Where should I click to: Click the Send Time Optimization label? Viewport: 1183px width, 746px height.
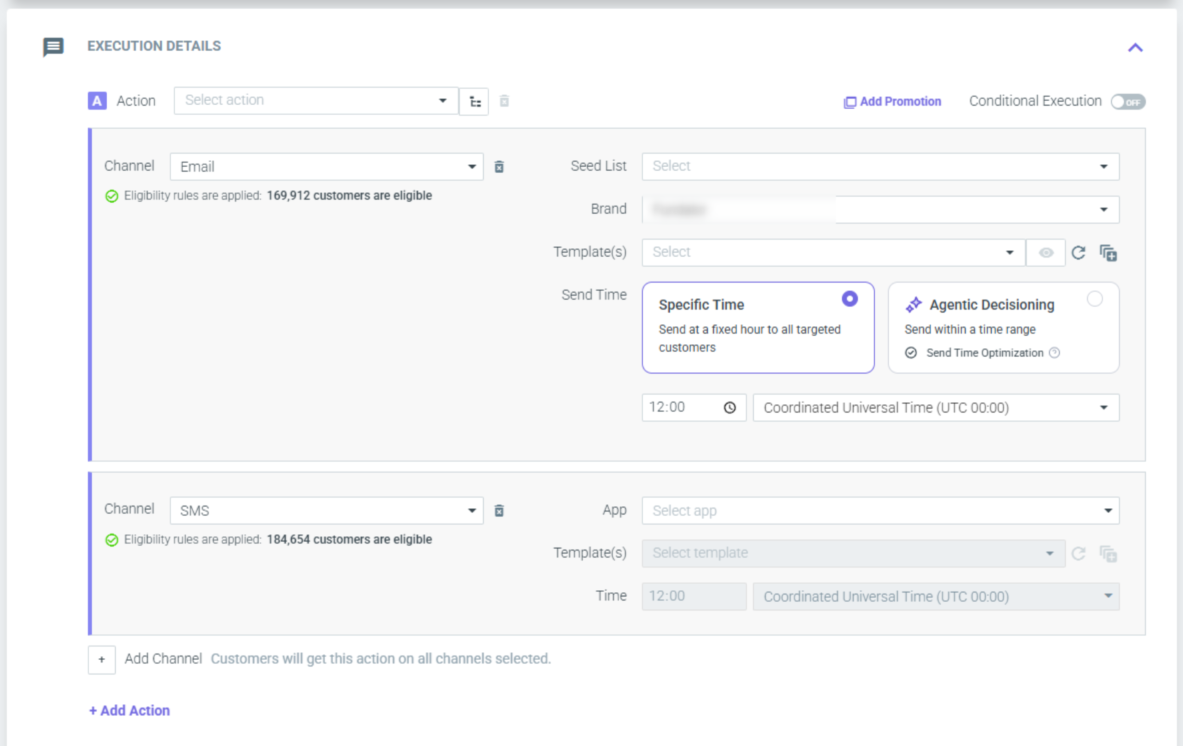pos(985,353)
